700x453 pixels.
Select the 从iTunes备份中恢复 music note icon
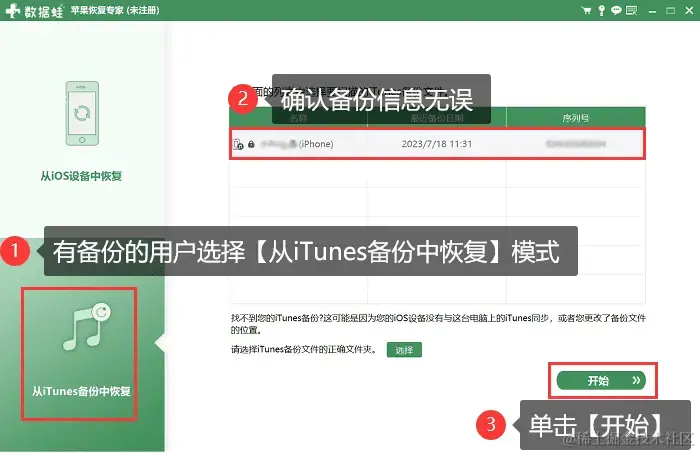pyautogui.click(x=87, y=327)
